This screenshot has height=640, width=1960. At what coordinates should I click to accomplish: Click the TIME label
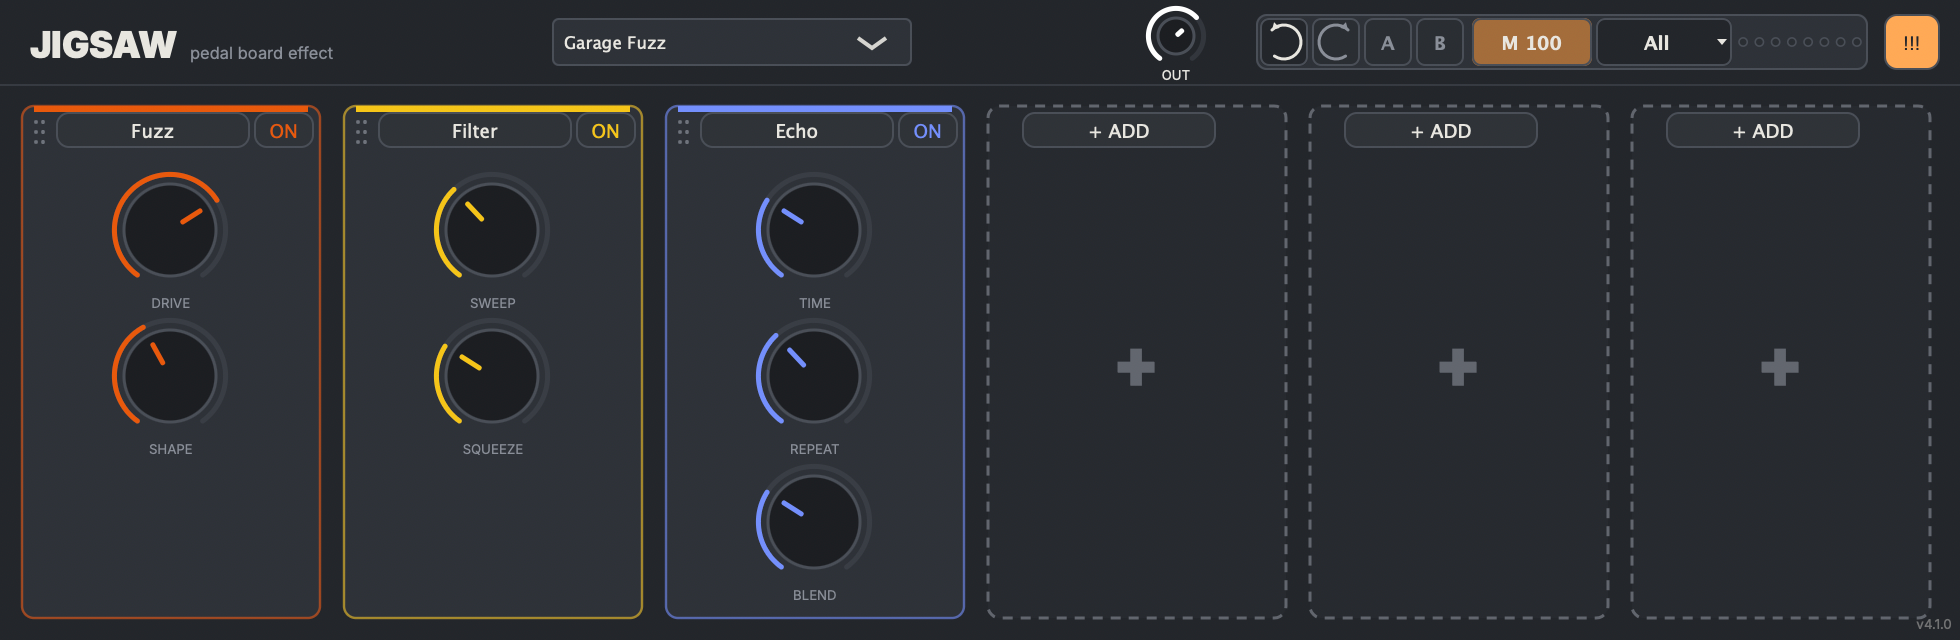814,303
